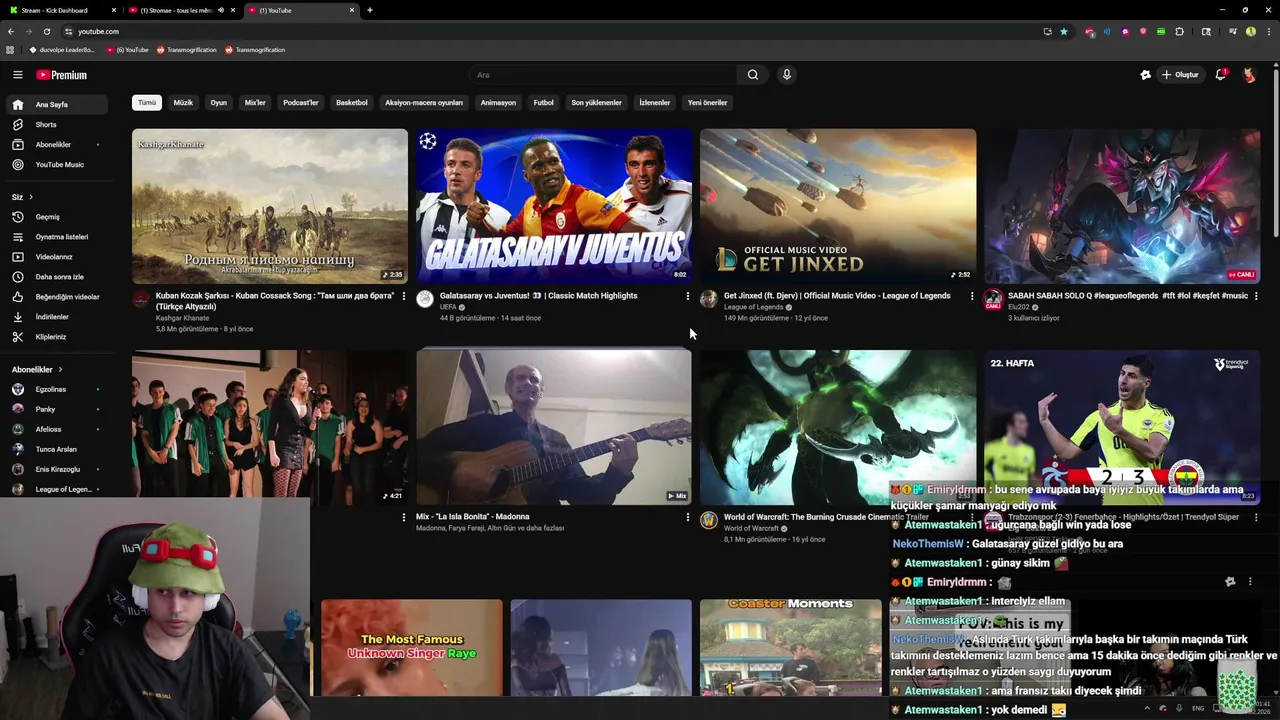This screenshot has height=720, width=1280.
Task: Select the Futbol filter chip
Action: click(x=543, y=102)
